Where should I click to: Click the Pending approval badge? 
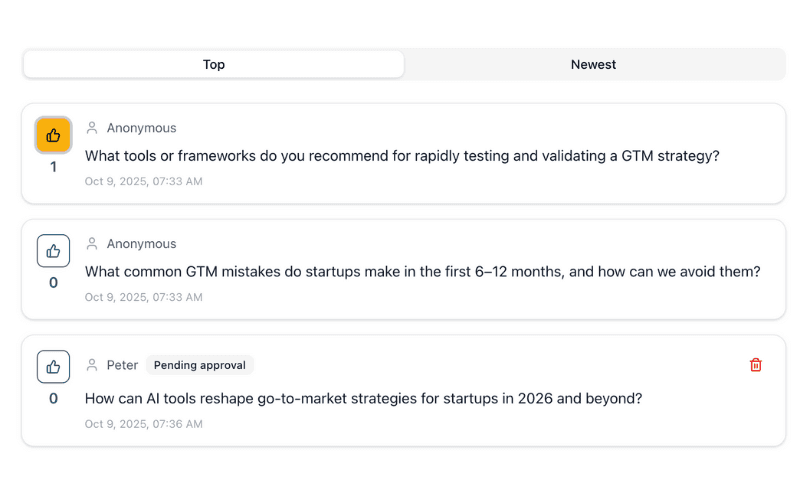point(200,365)
